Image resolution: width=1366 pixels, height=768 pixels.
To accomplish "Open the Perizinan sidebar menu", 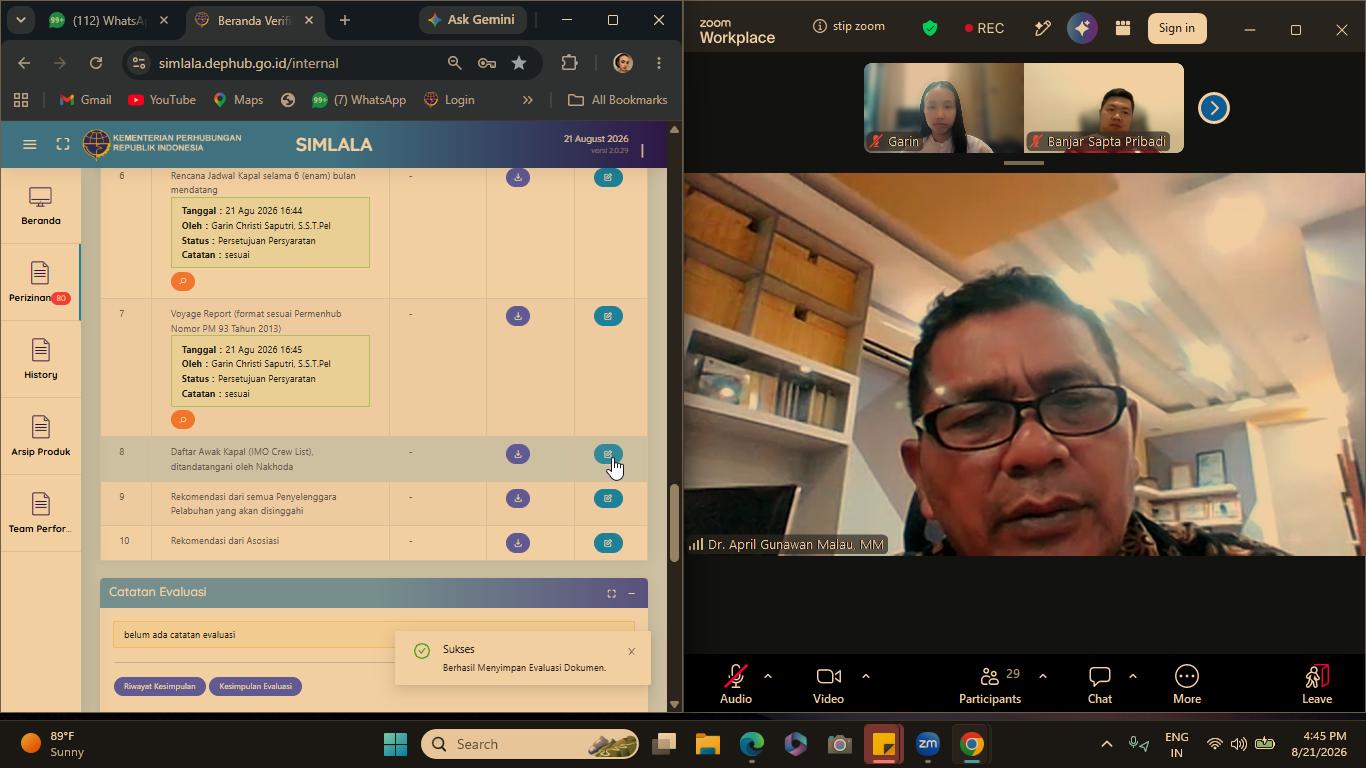I will coord(40,283).
